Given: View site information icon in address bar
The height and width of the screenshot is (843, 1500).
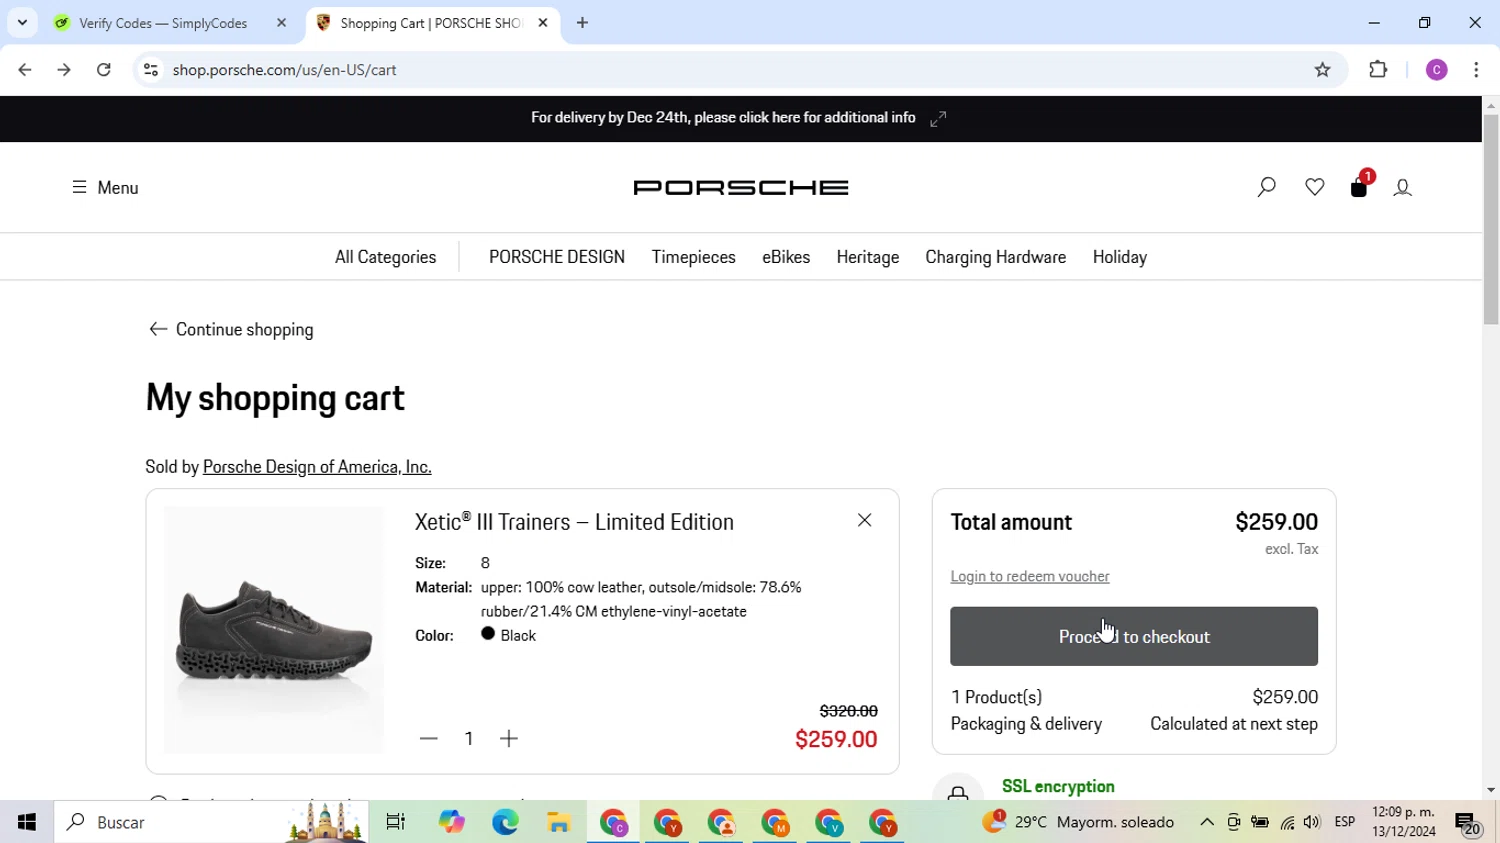Looking at the screenshot, I should [151, 70].
